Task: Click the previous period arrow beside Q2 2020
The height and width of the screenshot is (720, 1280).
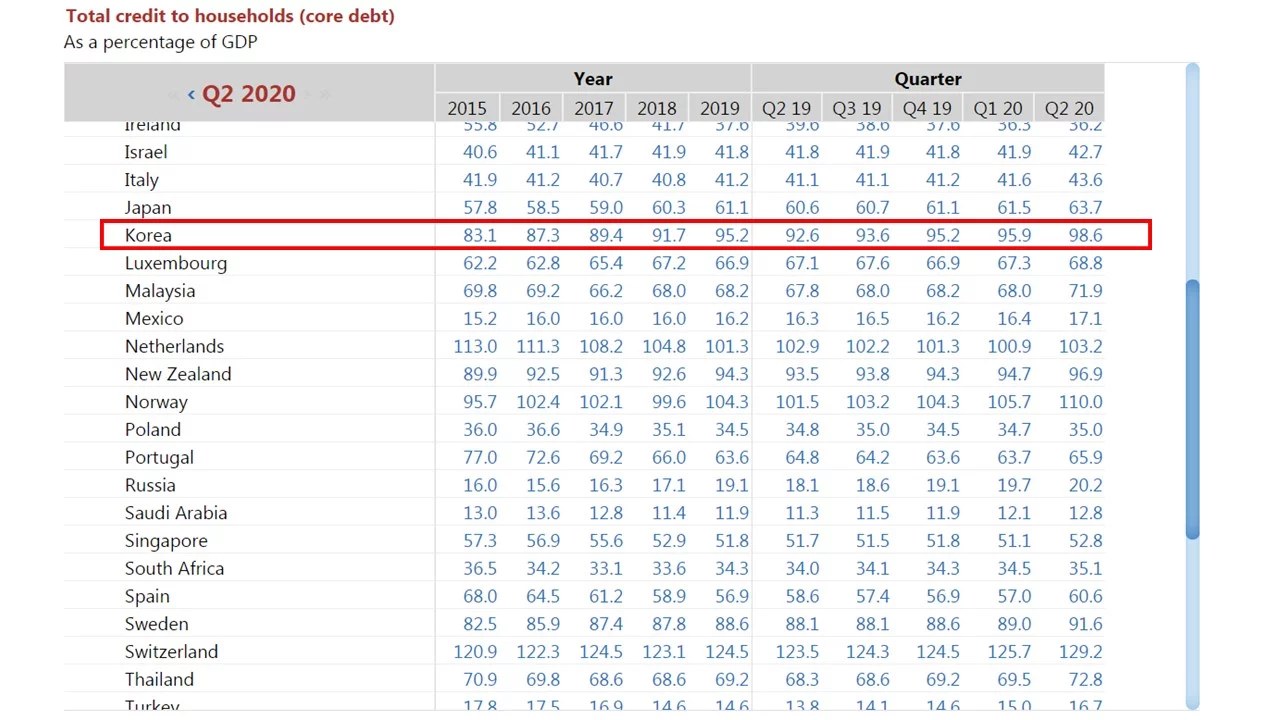Action: [191, 94]
